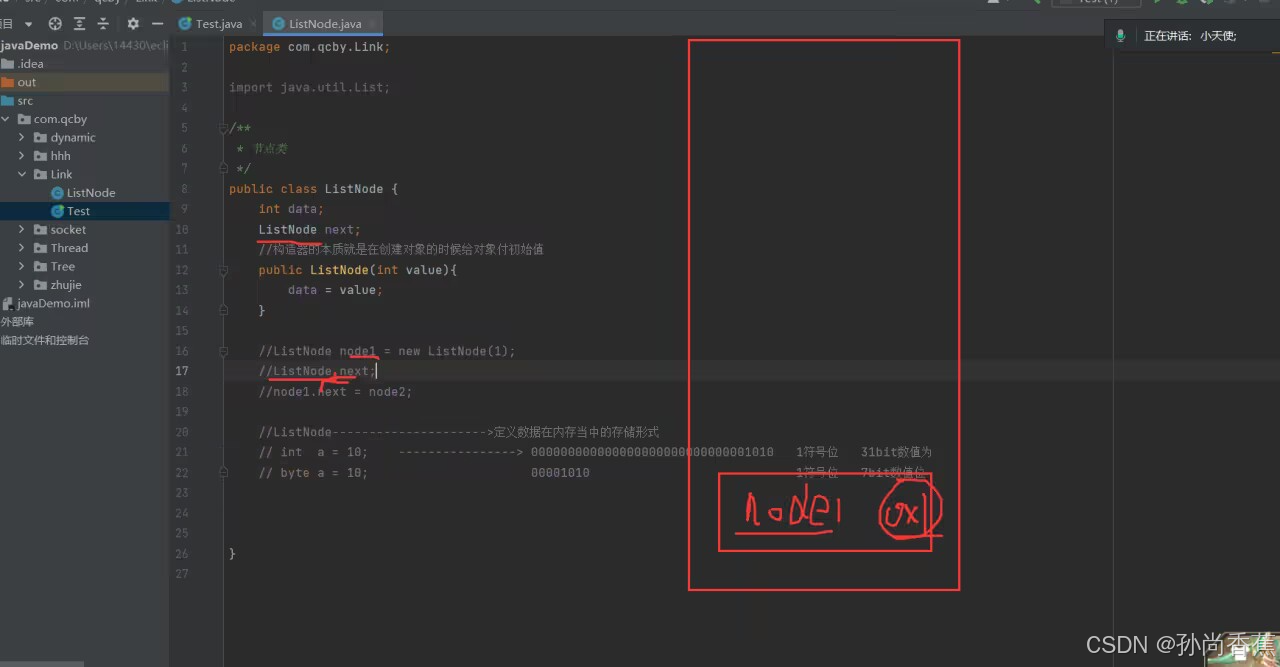Switch to the ListNode.java tab
The image size is (1280, 667).
pos(324,23)
